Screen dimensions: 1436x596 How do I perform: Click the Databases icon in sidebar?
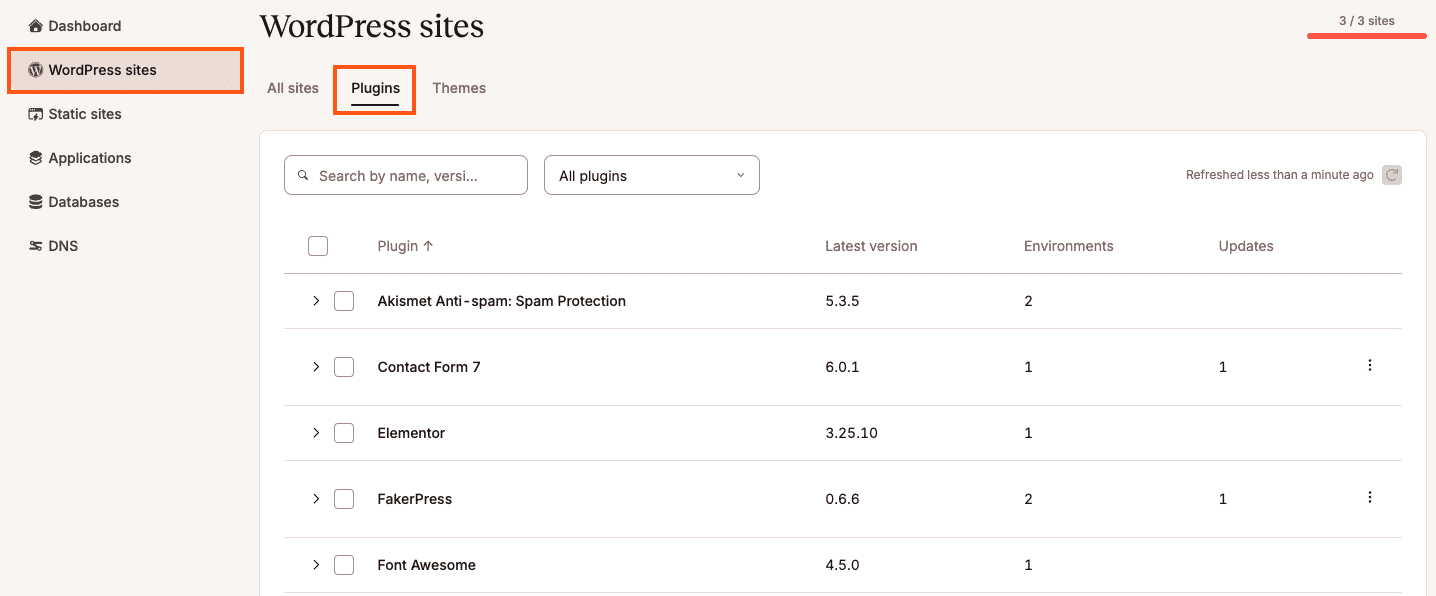(36, 202)
